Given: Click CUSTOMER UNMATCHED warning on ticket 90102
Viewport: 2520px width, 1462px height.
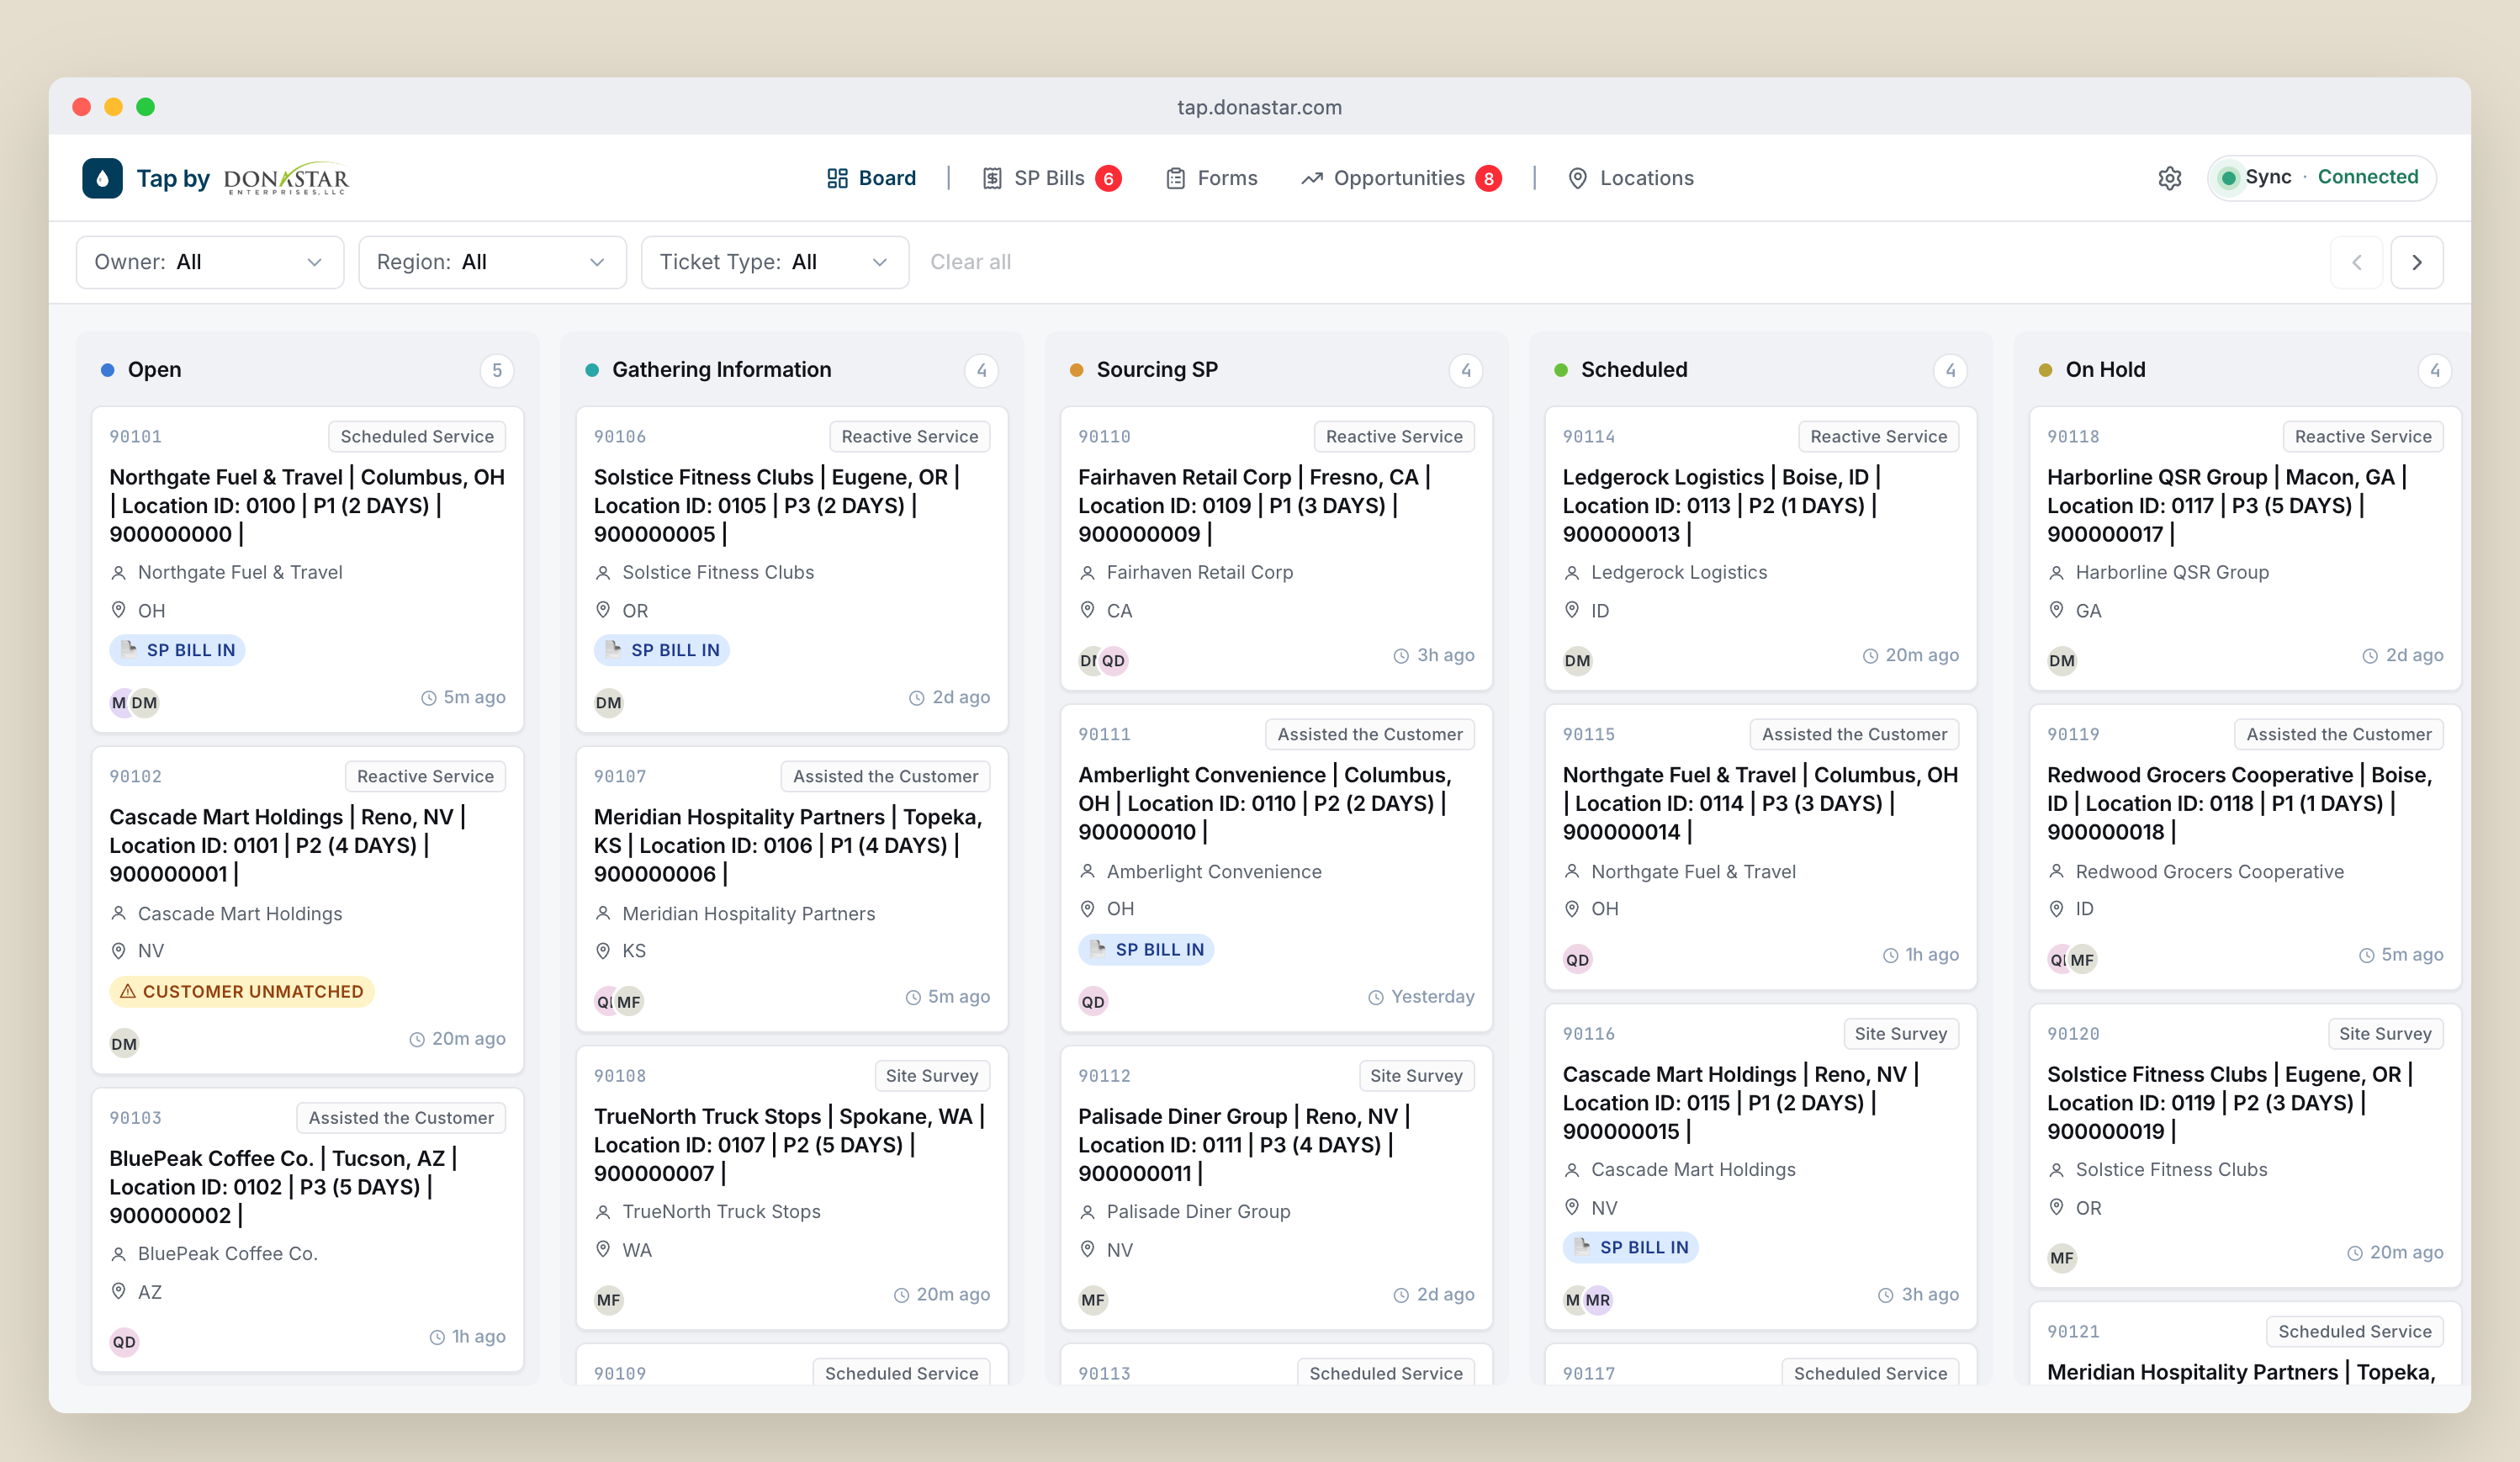Looking at the screenshot, I should click(241, 991).
